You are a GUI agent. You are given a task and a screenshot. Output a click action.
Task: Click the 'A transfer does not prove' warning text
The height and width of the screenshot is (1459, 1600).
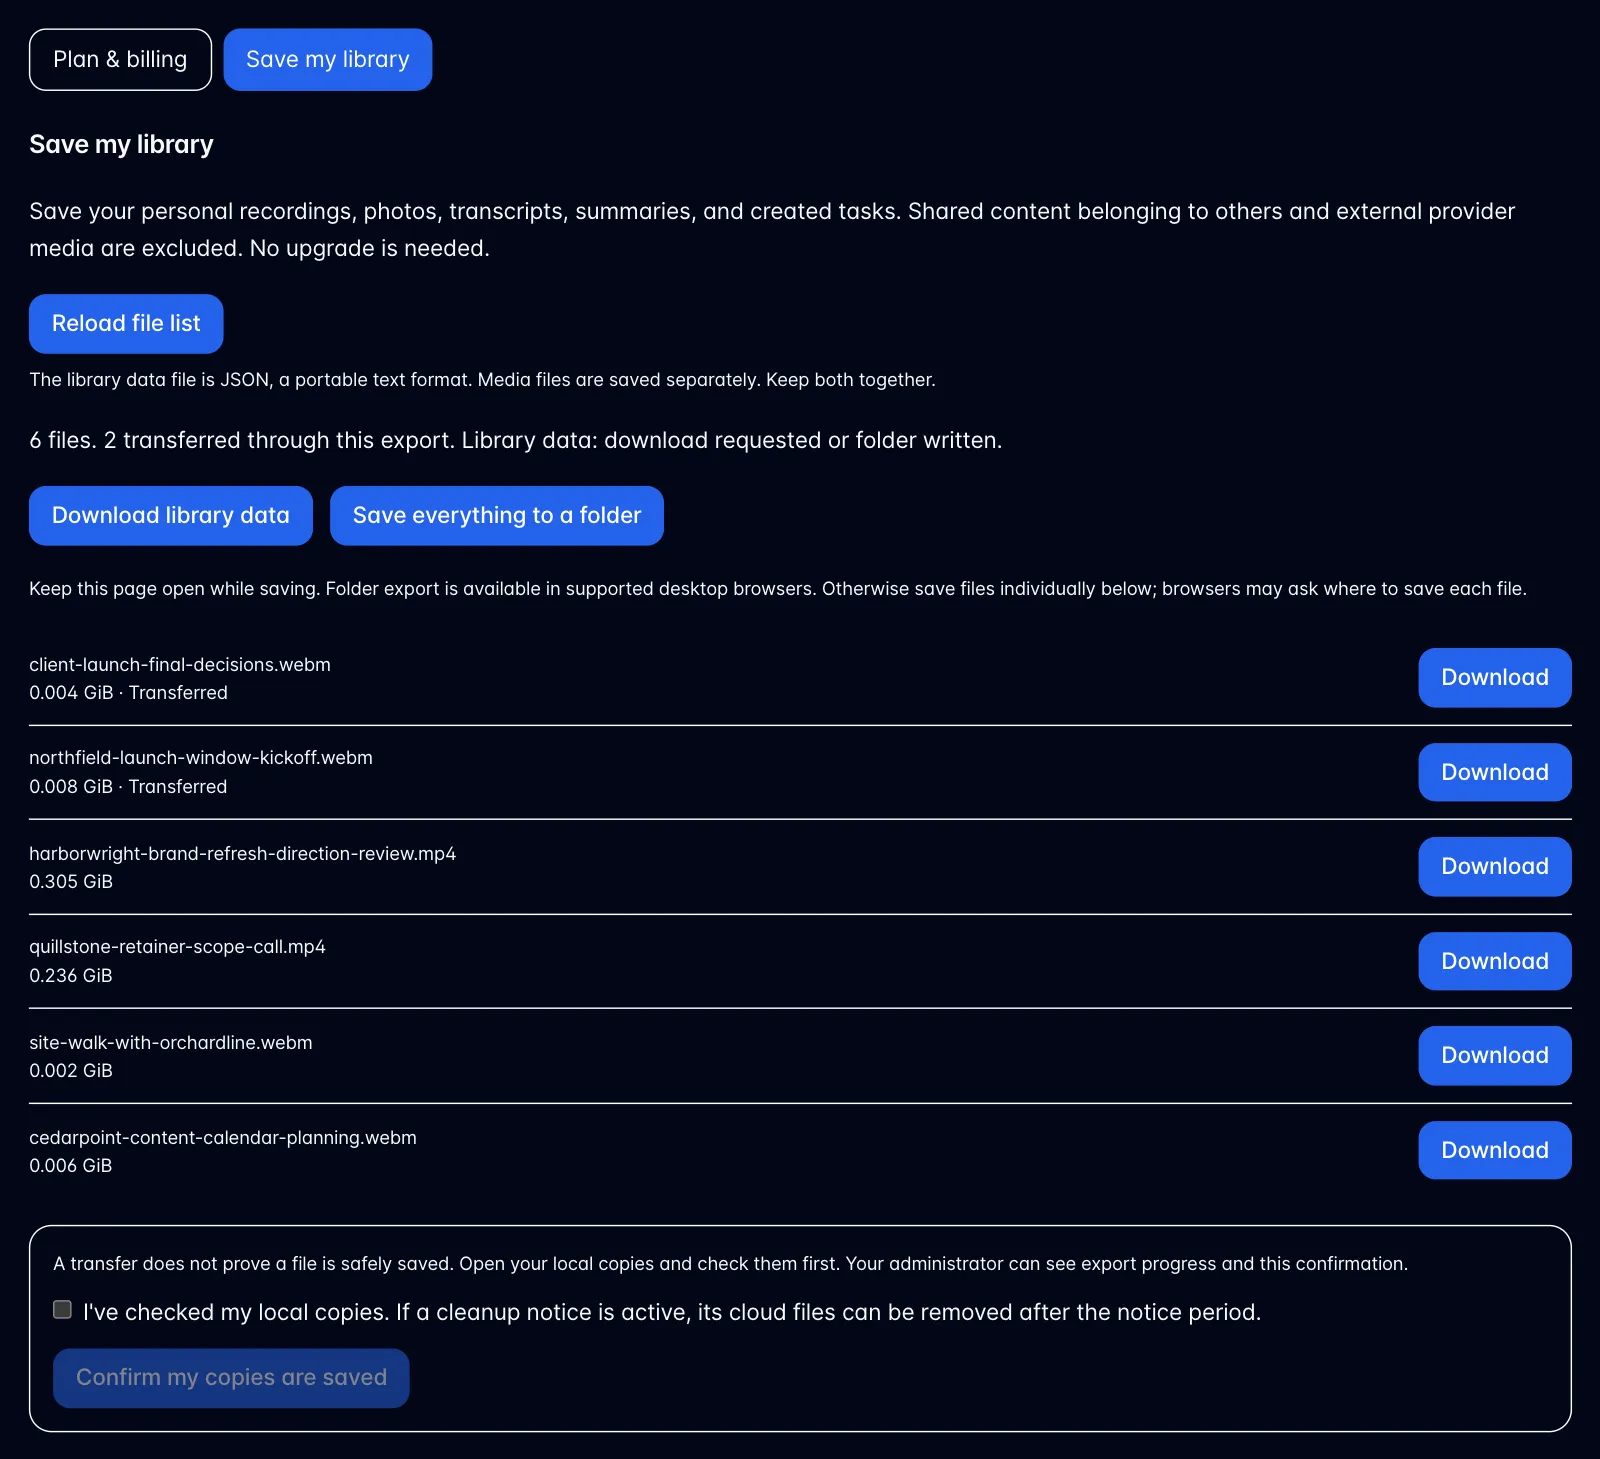730,1264
